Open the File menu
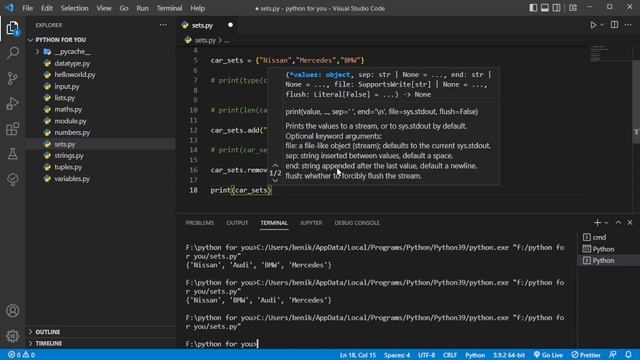The width and height of the screenshot is (640, 360). [27, 8]
